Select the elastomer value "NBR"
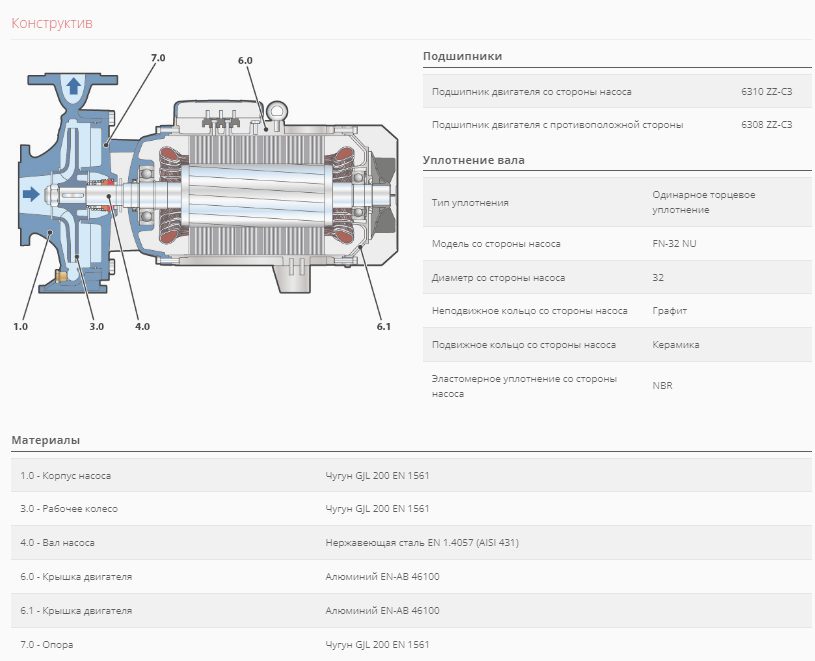815x661 pixels. click(x=662, y=386)
